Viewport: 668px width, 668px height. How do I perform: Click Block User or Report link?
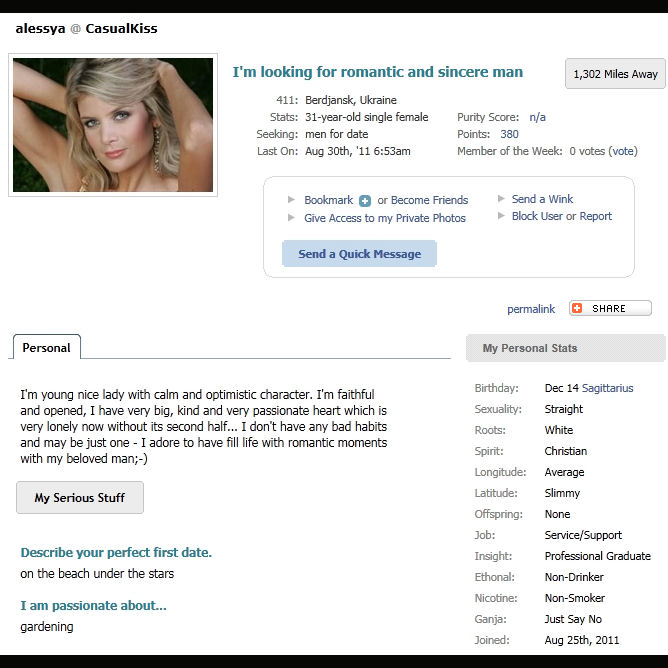pyautogui.click(x=561, y=216)
